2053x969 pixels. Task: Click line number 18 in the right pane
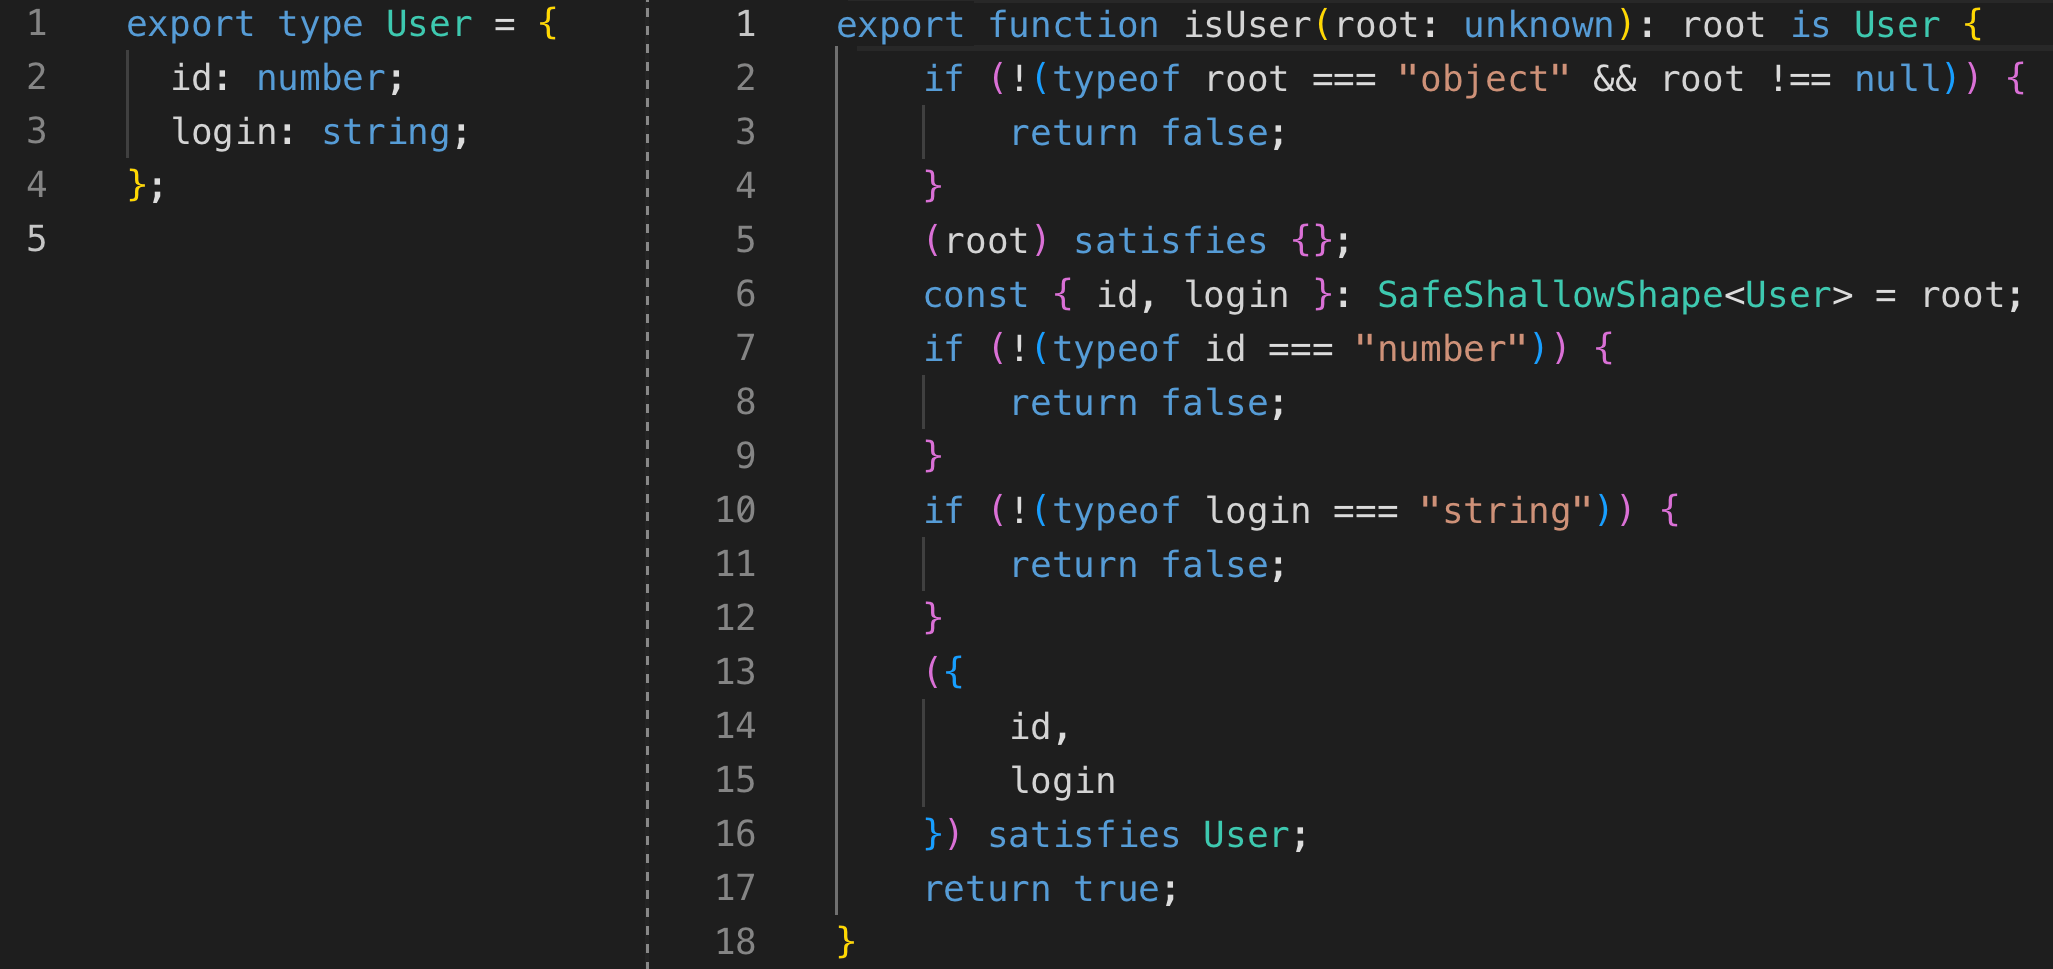[737, 941]
